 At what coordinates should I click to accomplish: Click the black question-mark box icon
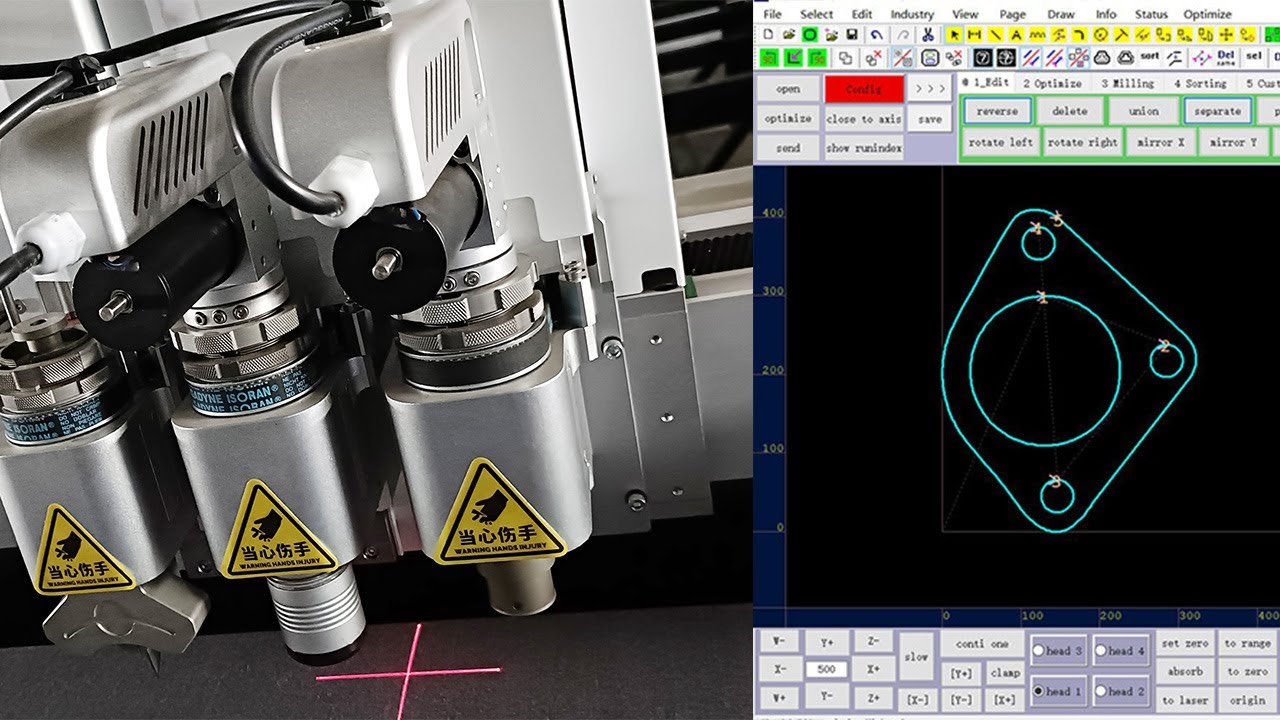tap(983, 58)
